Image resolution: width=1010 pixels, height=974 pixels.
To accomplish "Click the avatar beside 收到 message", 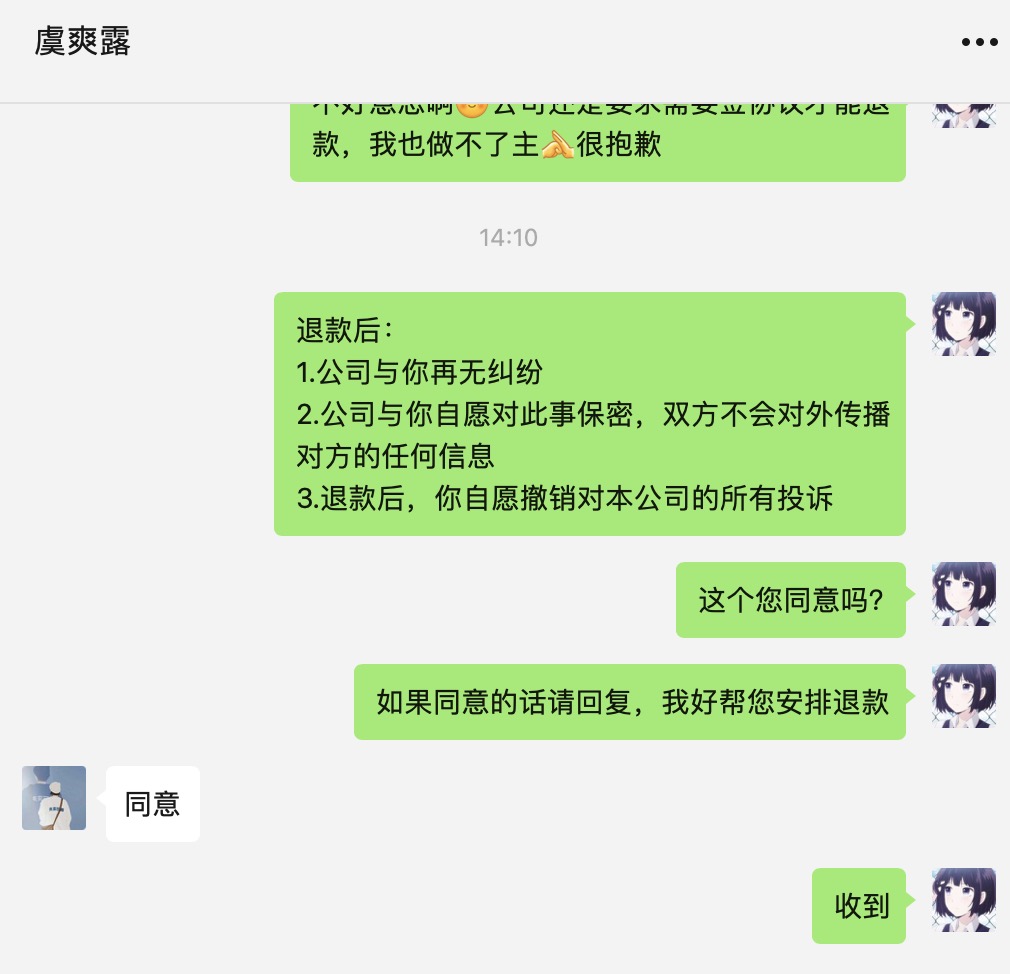I will tap(964, 900).
